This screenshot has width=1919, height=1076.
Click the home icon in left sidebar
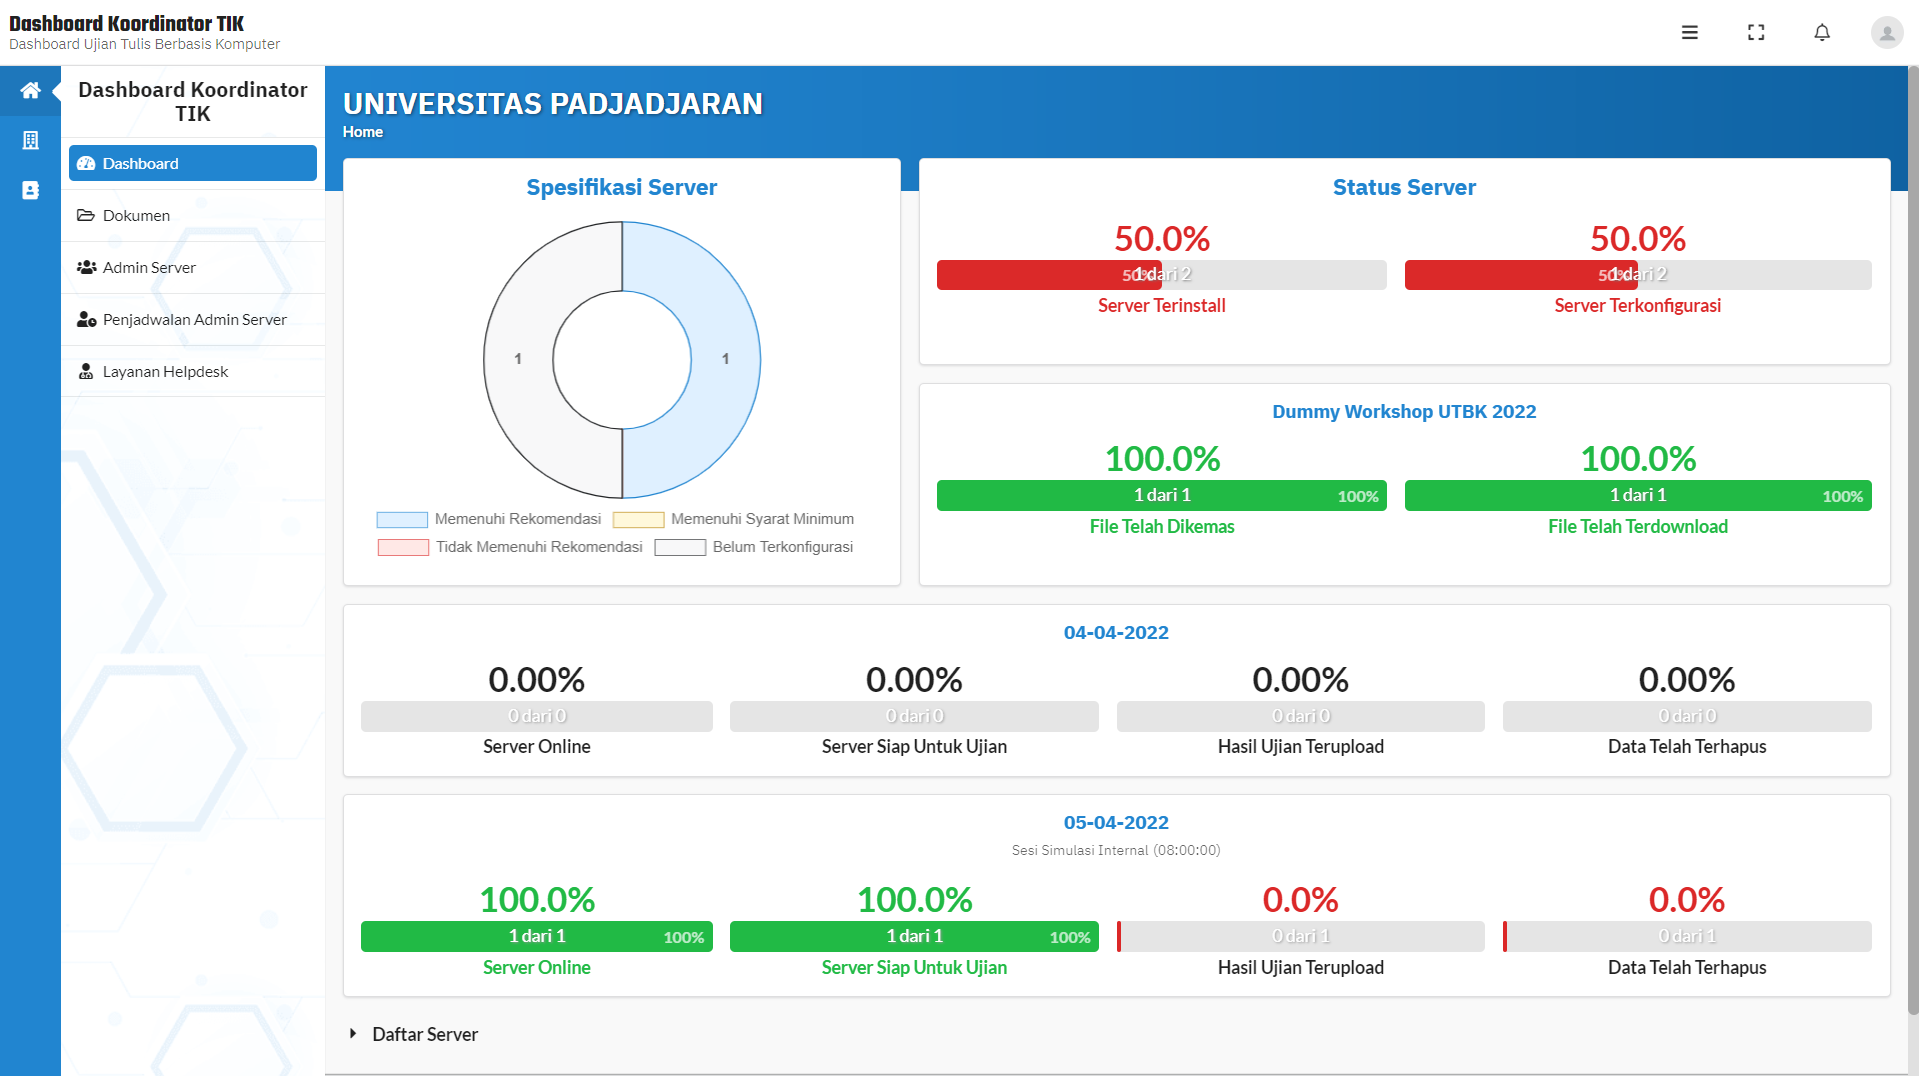click(x=30, y=91)
